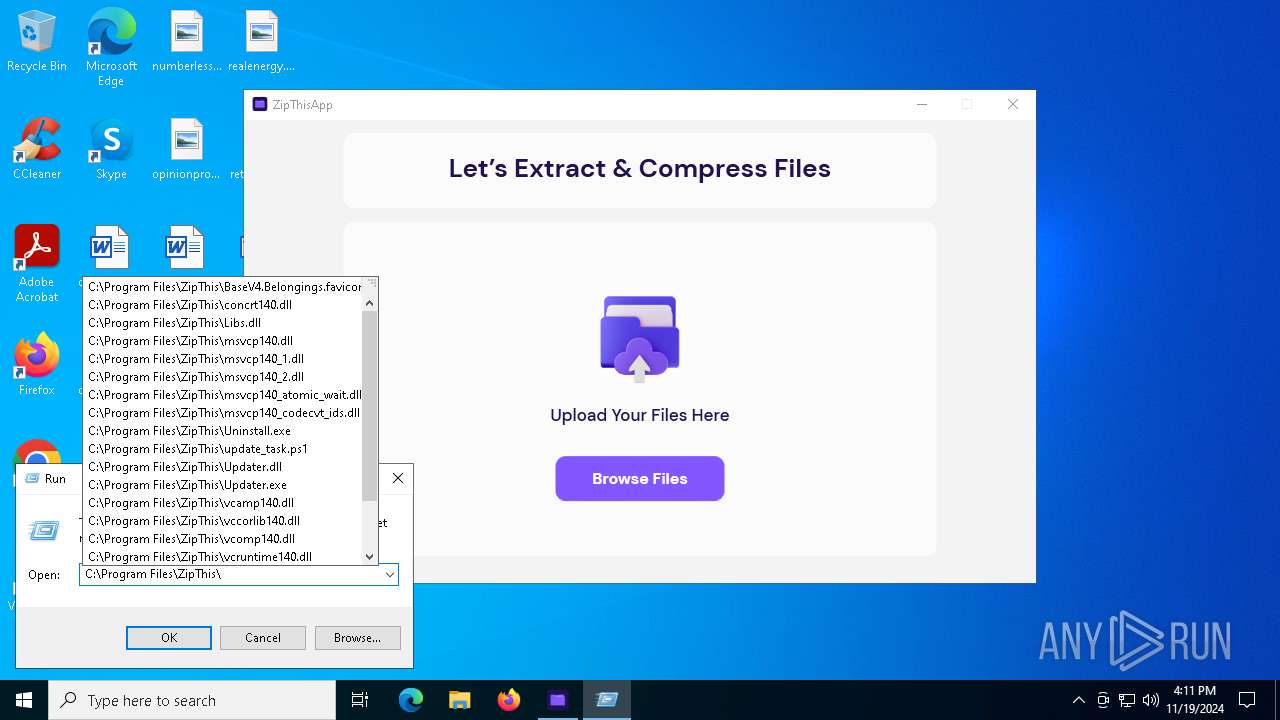Viewport: 1280px width, 720px height.
Task: Close the Run dialog
Action: coord(398,479)
